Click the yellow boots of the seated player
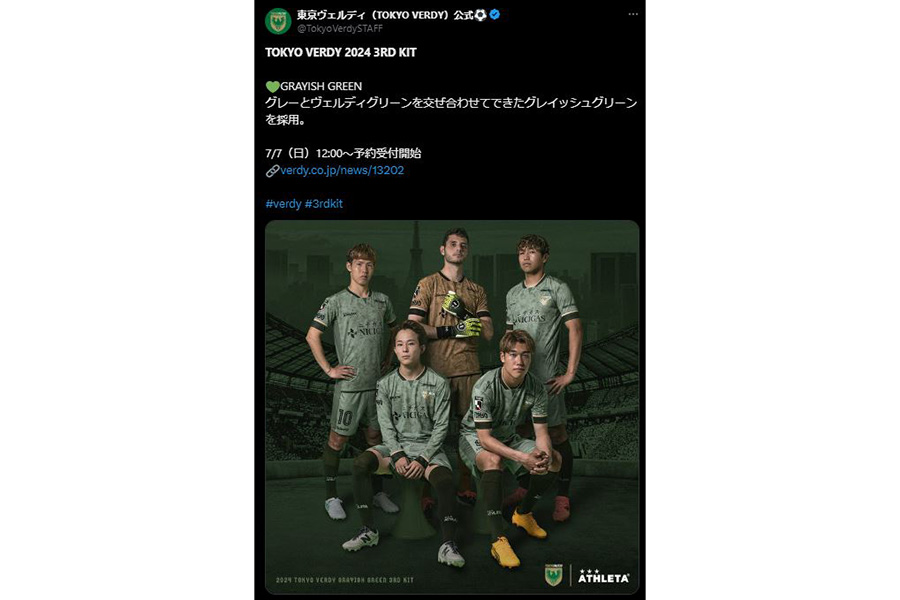 [518, 535]
